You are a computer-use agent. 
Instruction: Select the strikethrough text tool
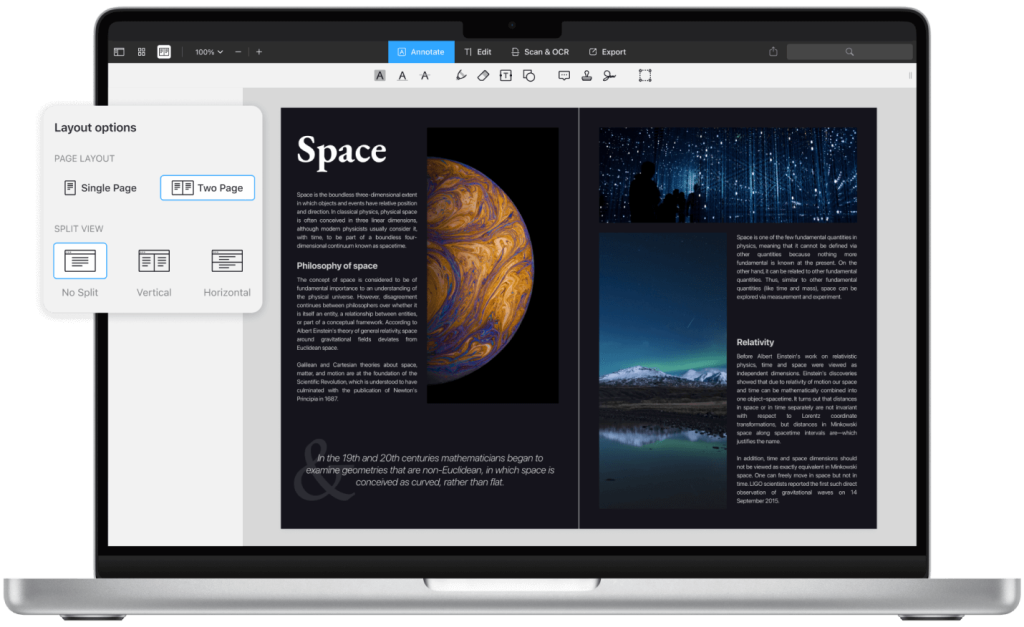pos(424,76)
